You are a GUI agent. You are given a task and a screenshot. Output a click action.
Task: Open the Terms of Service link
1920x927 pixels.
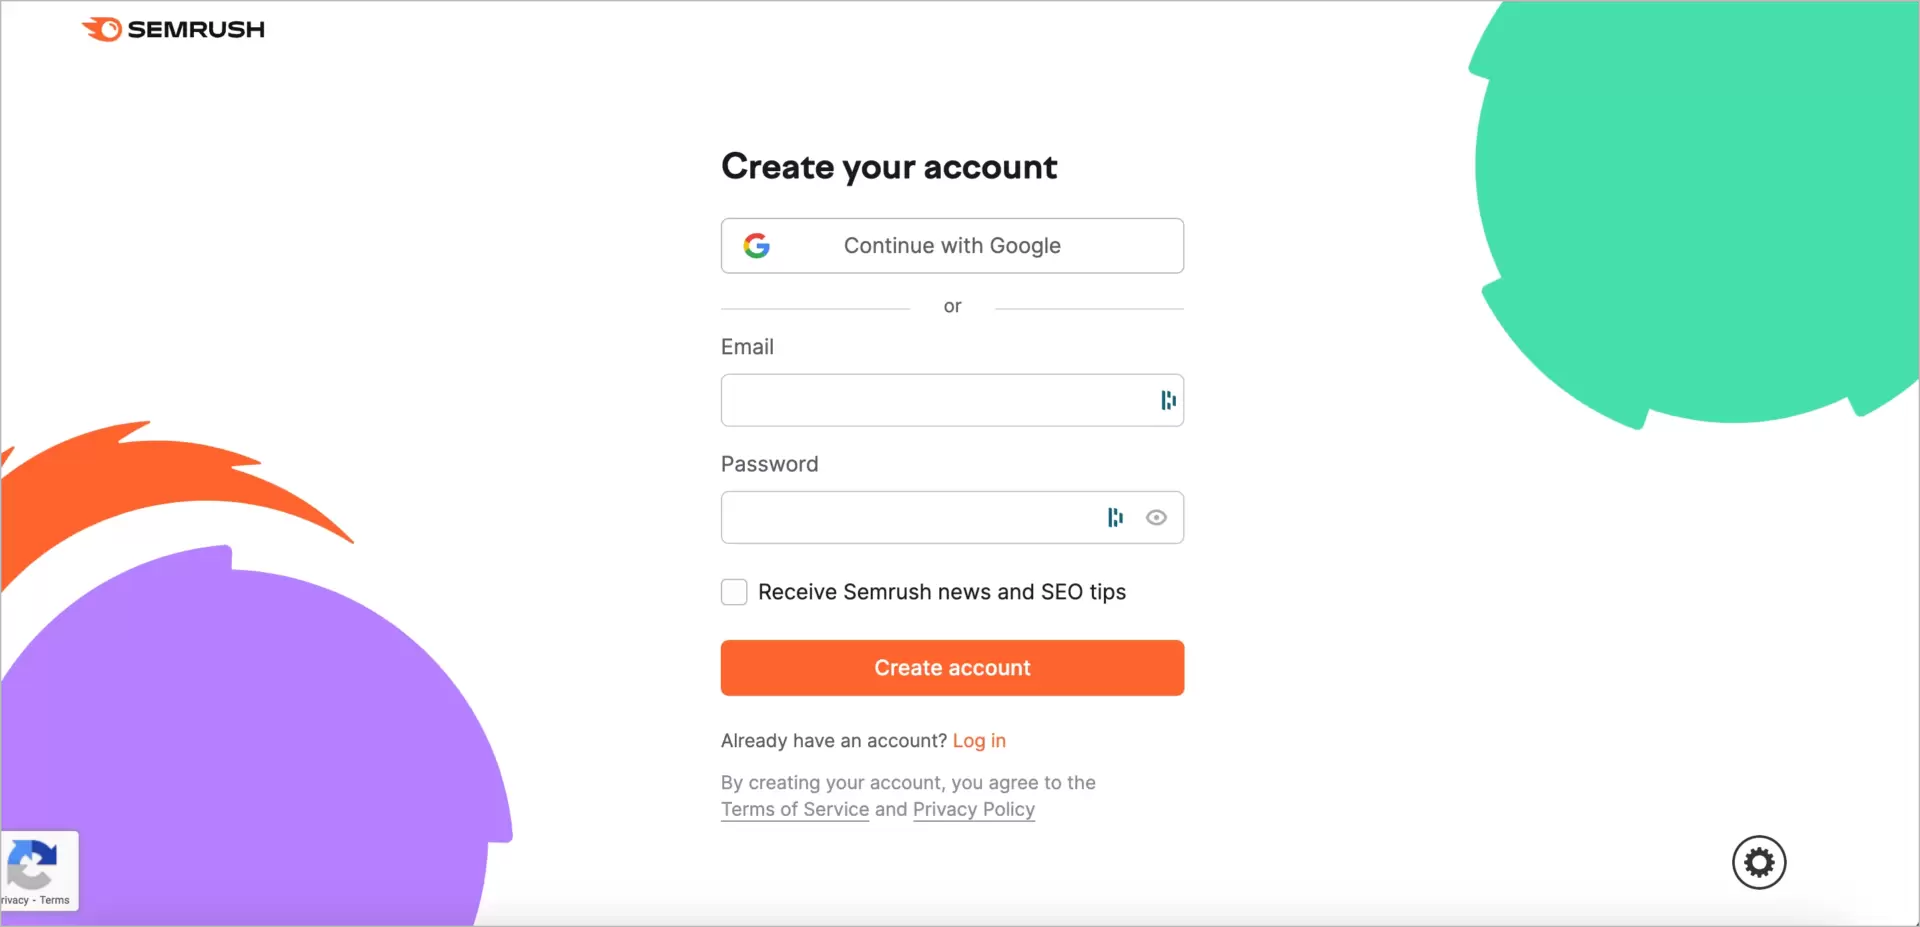pyautogui.click(x=793, y=809)
